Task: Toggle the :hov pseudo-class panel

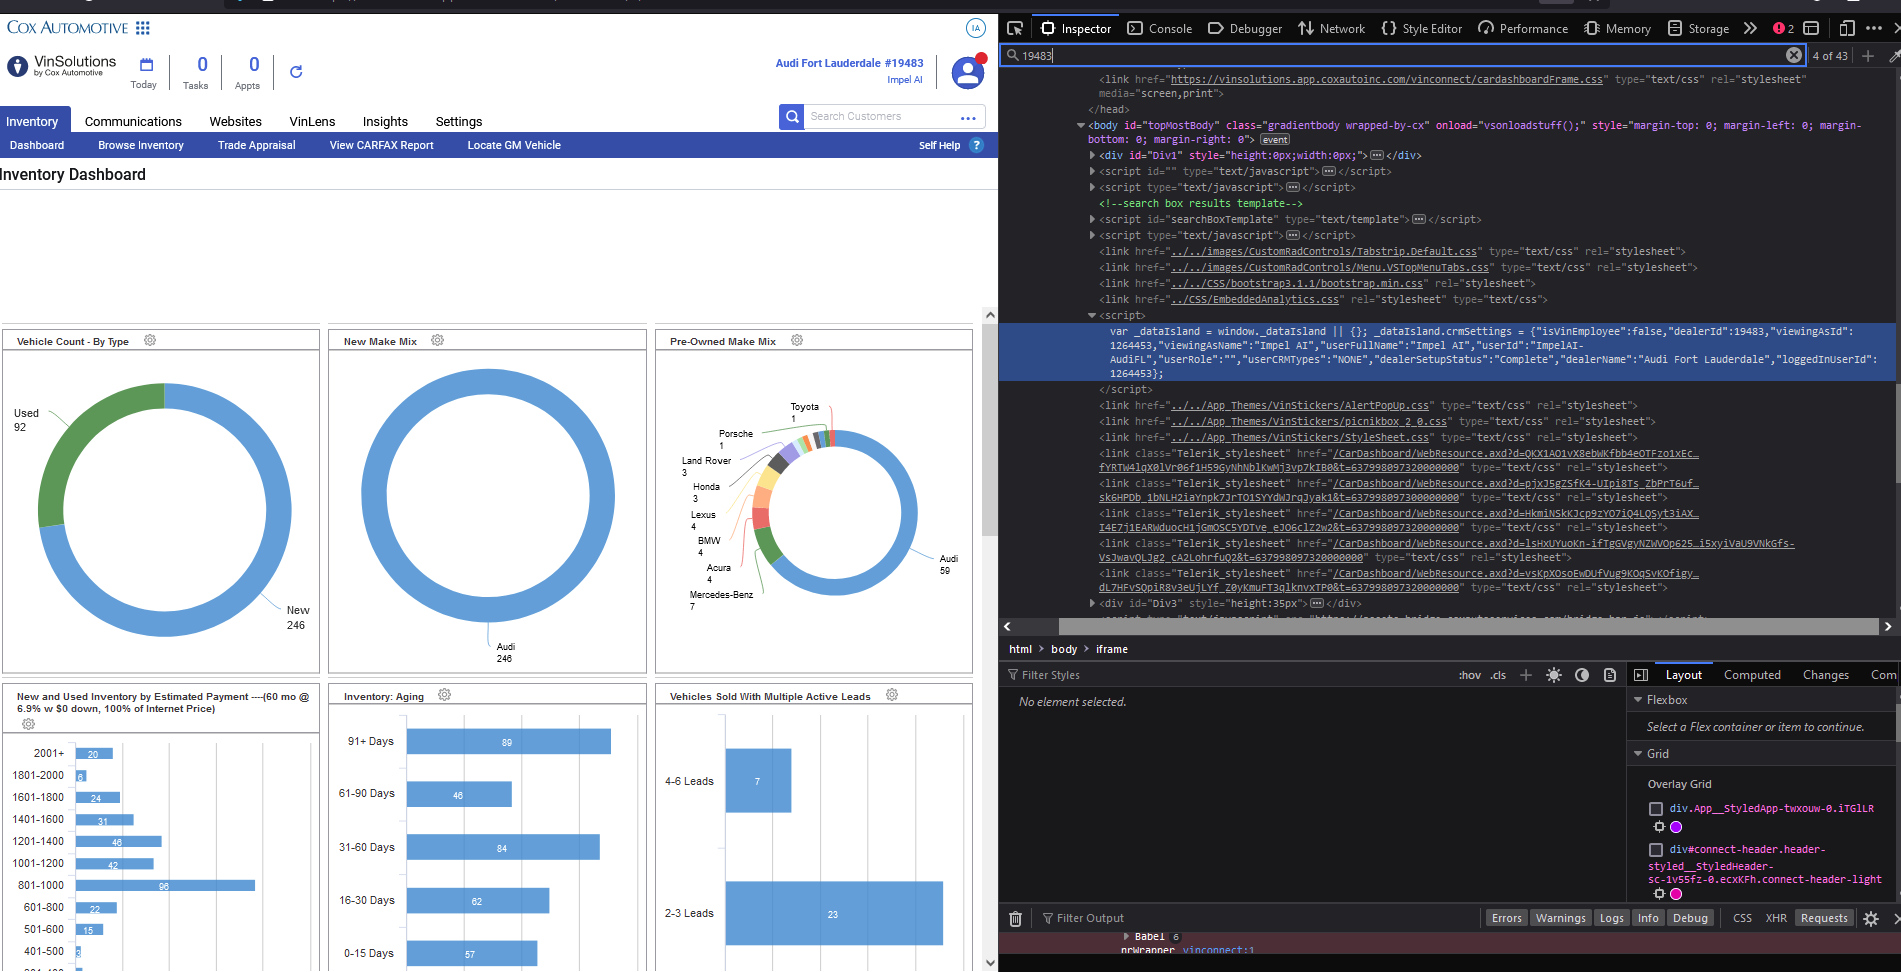Action: tap(1470, 675)
